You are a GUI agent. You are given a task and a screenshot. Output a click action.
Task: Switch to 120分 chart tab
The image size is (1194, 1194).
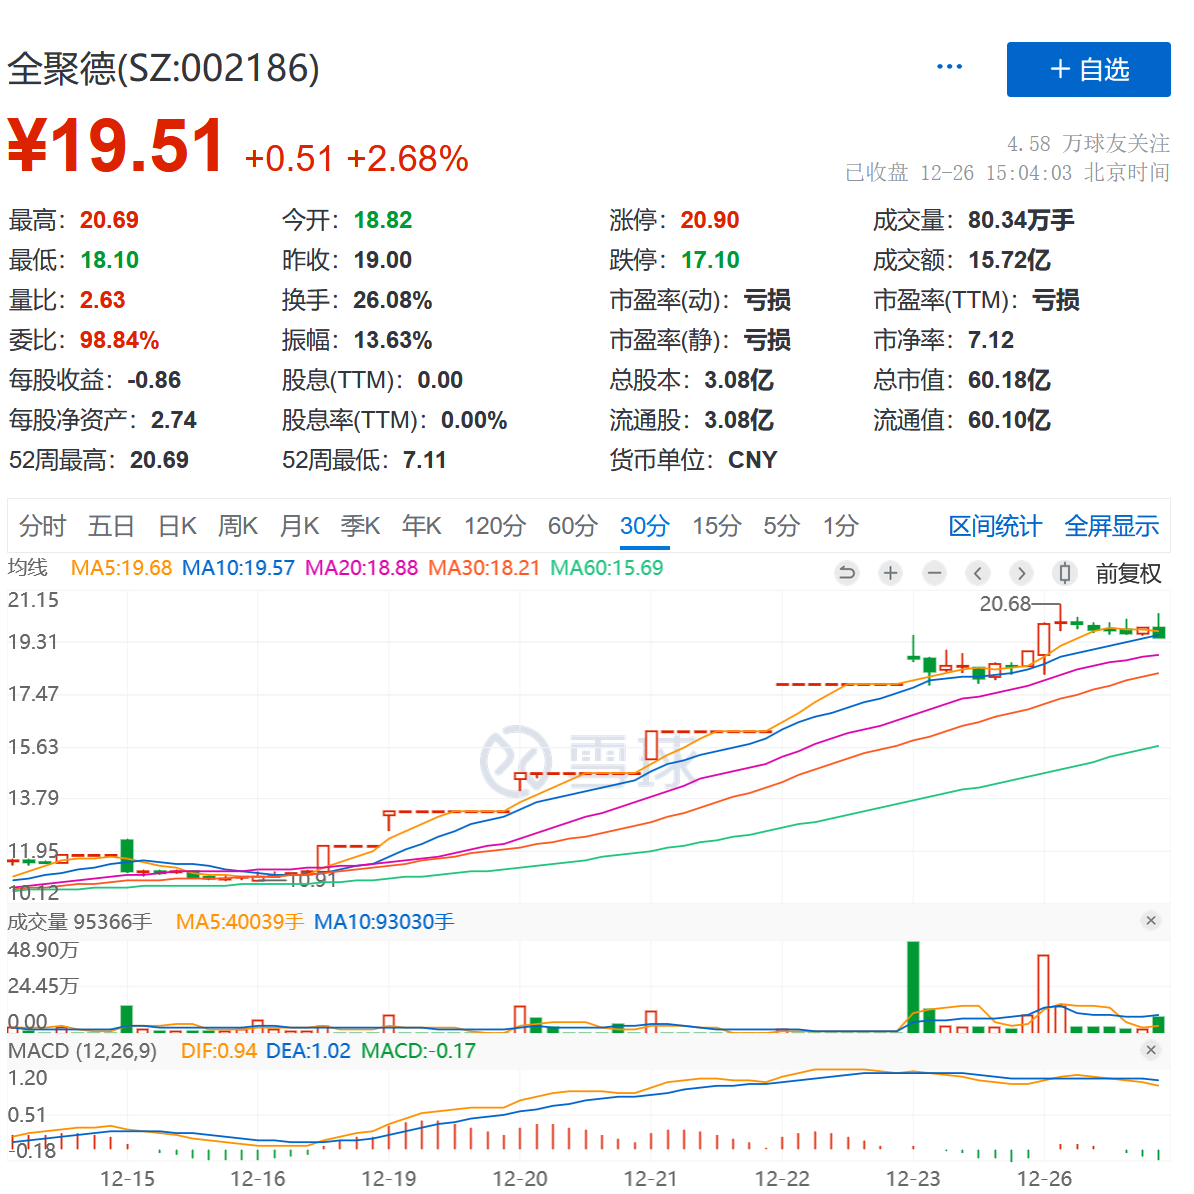point(495,525)
